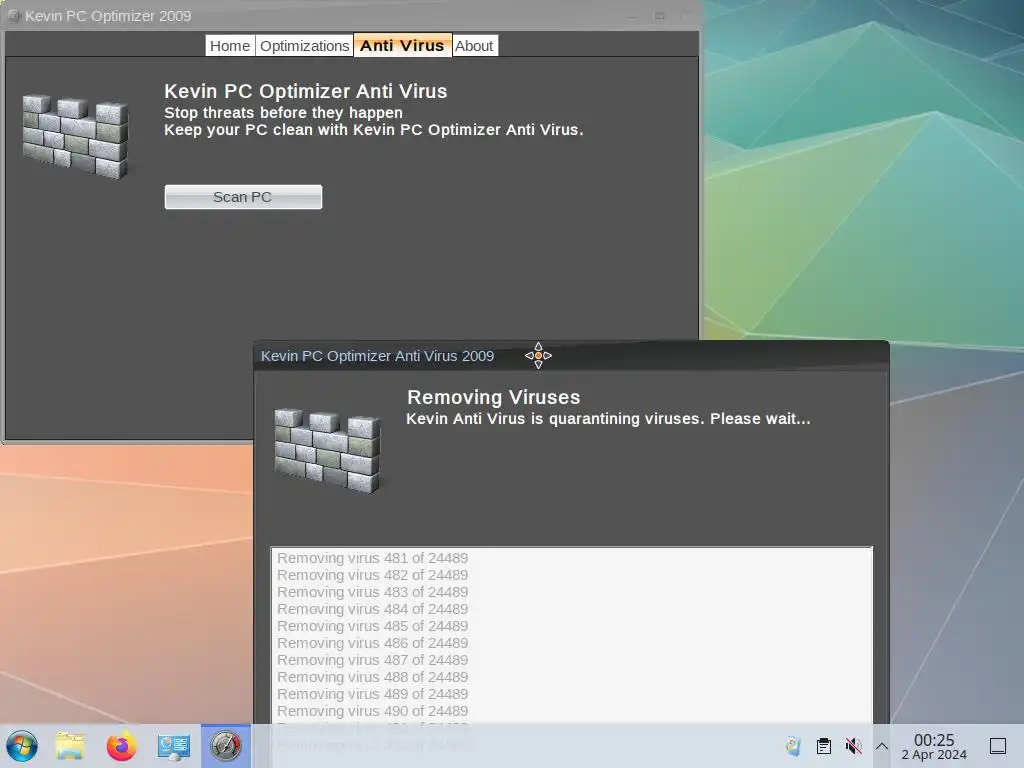
Task: Click the Scan PC button
Action: tap(243, 197)
